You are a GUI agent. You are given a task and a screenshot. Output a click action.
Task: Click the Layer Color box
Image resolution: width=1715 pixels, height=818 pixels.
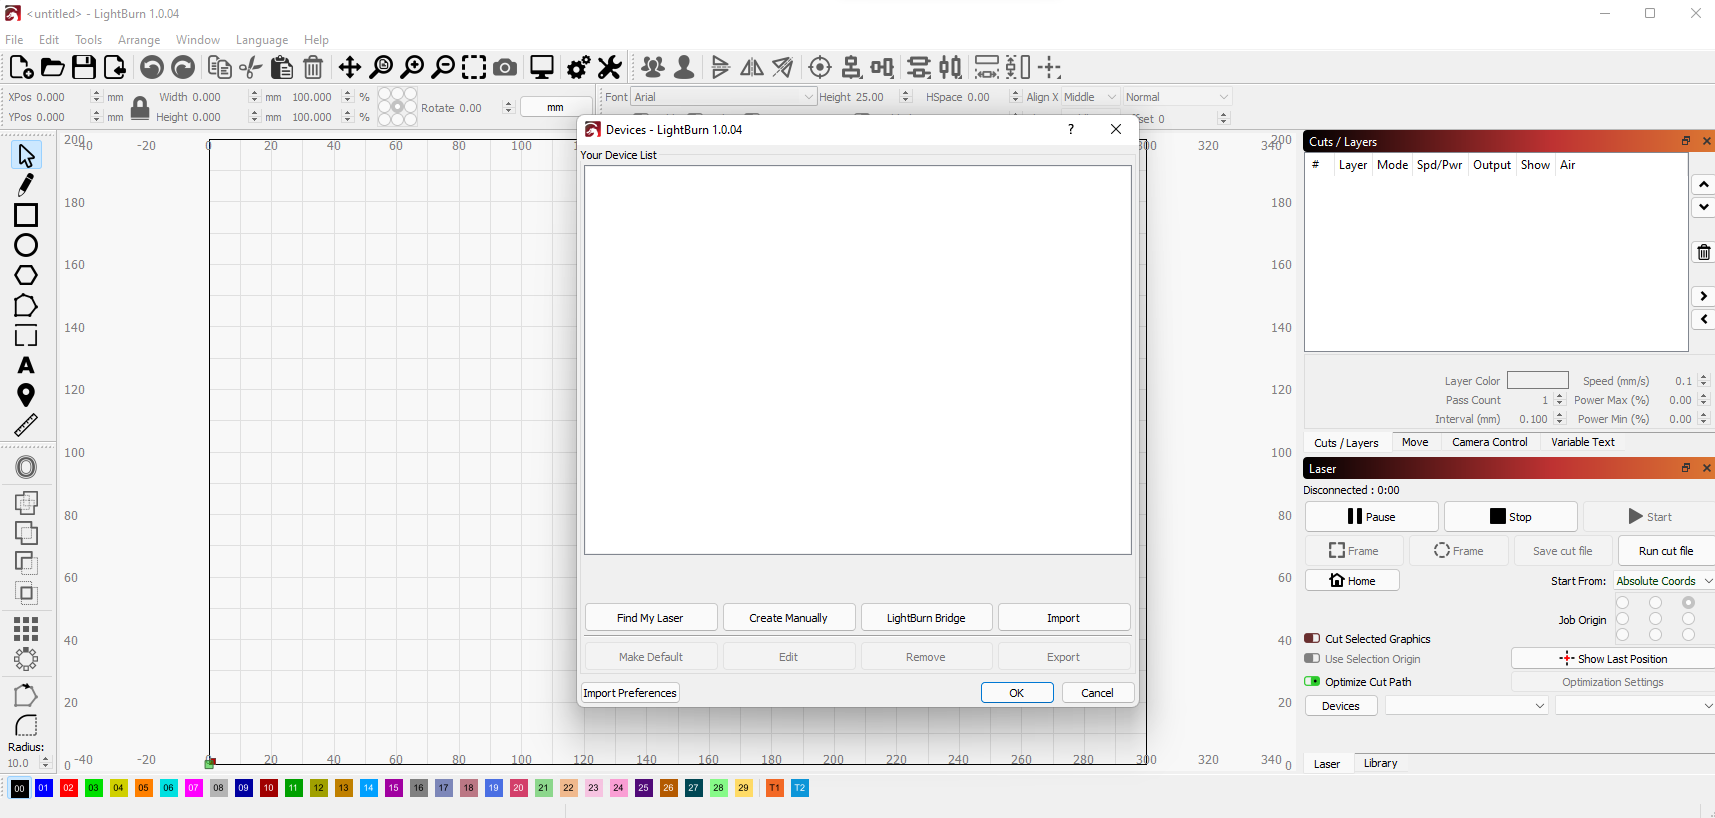(1537, 380)
